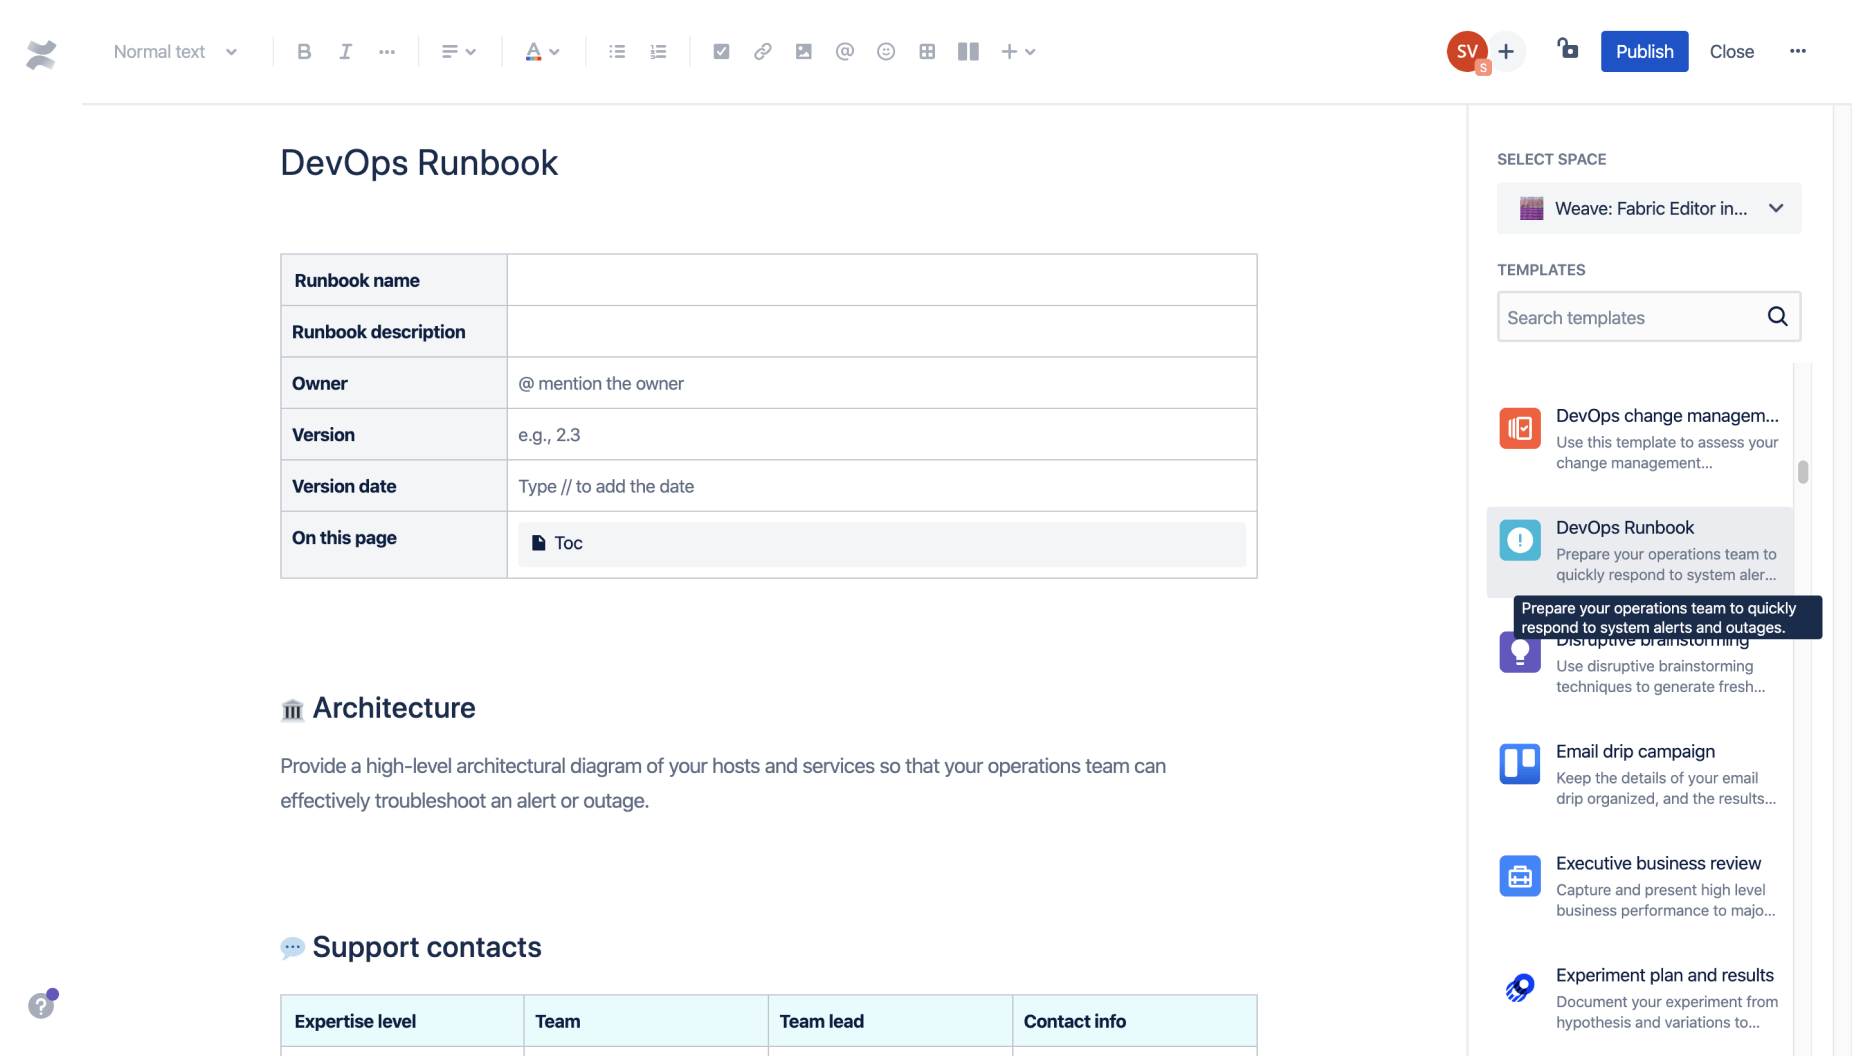Insert an emoji

(x=885, y=51)
